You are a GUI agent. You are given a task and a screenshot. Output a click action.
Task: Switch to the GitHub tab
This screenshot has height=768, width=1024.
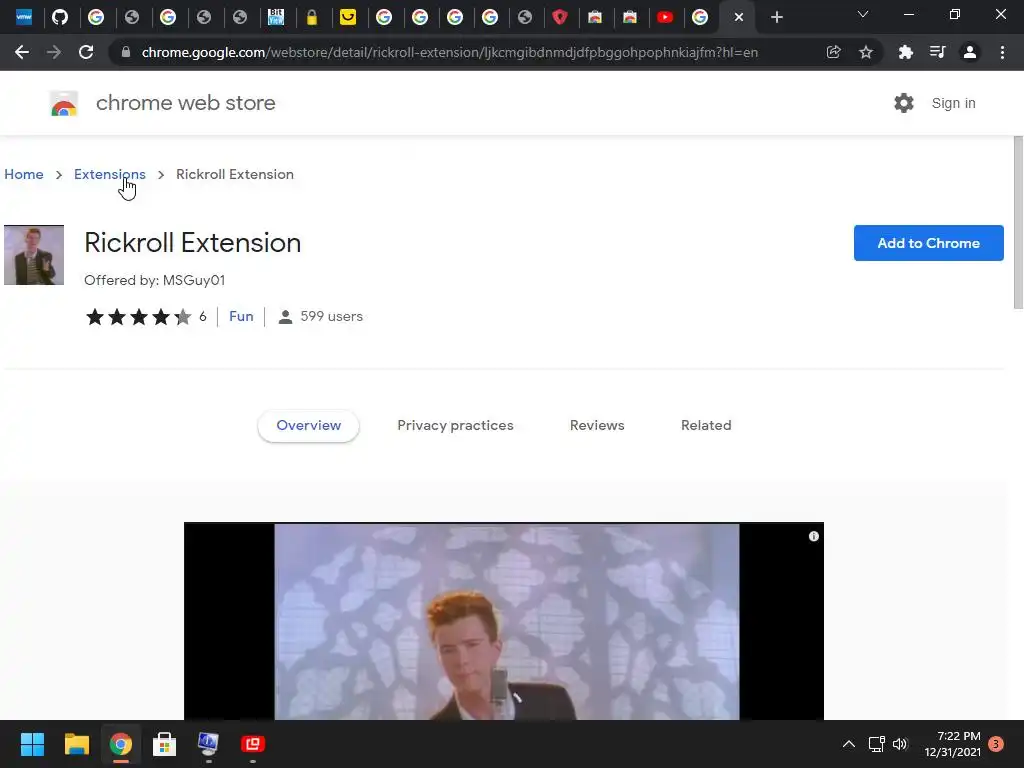[x=60, y=17]
